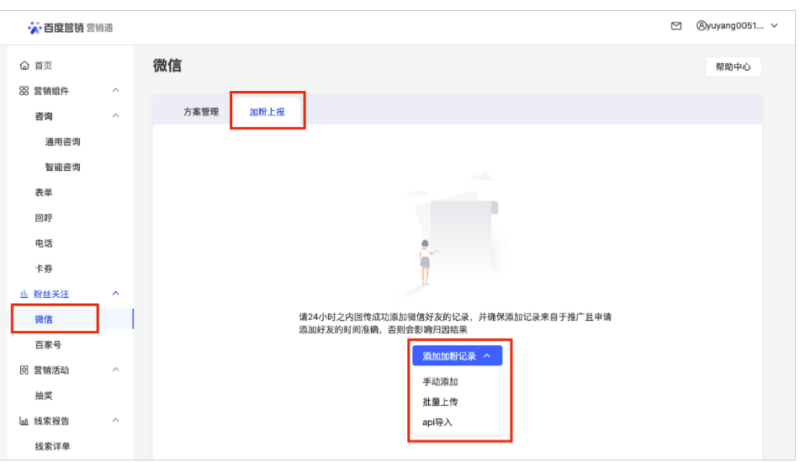Click the 线索报告 bar chart icon
Screen dimensions: 800x463
click(24, 421)
